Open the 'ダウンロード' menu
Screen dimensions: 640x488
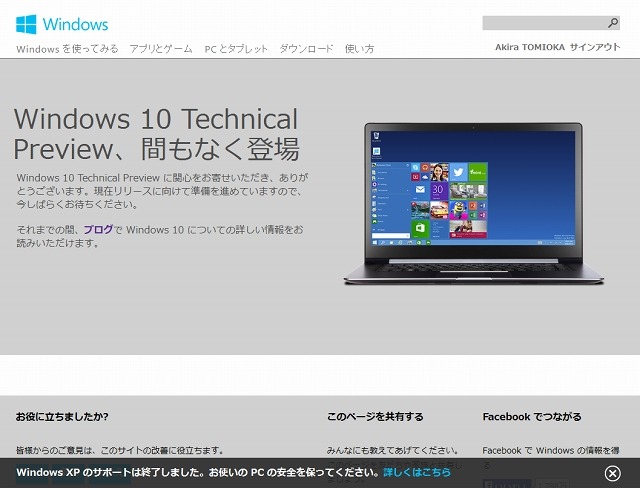pos(306,49)
